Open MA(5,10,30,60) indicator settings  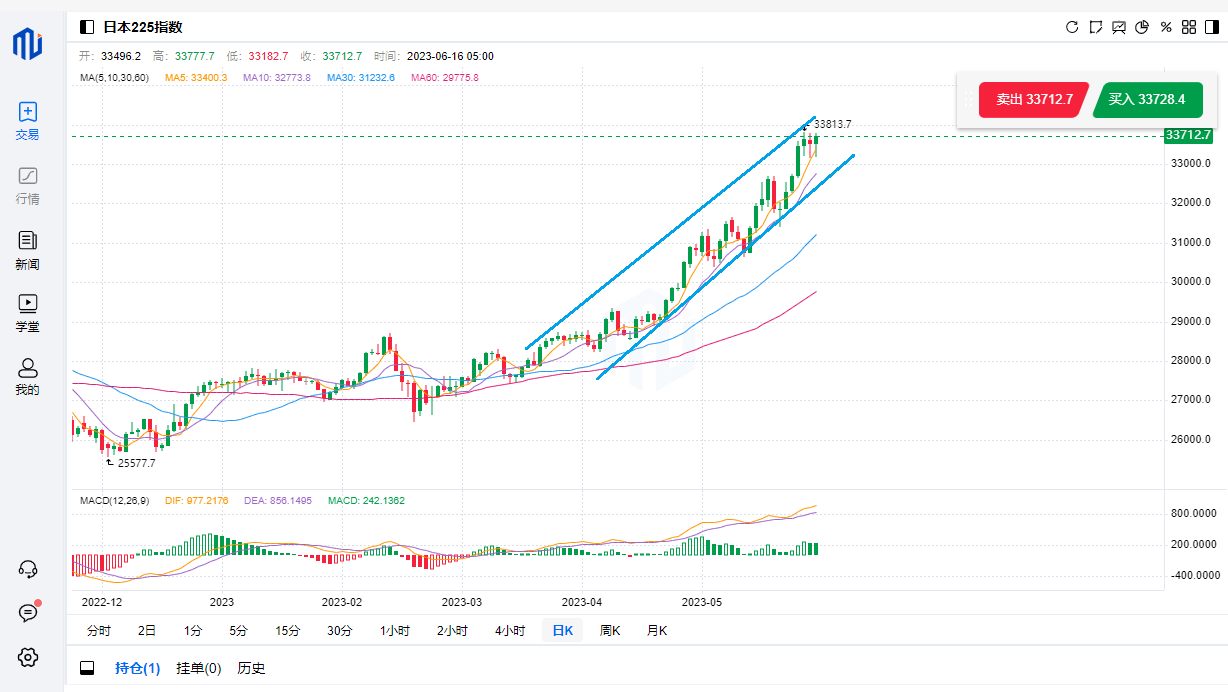[x=114, y=77]
